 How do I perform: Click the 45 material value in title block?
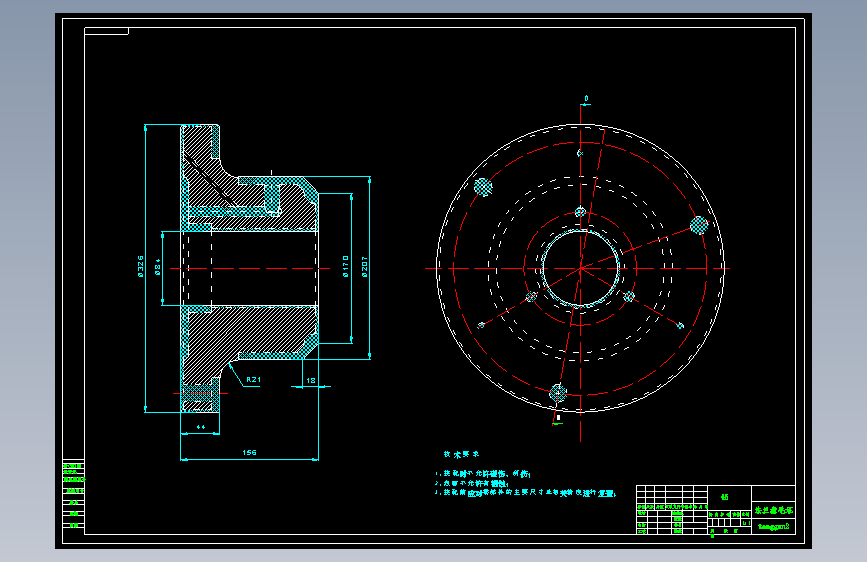tap(724, 497)
